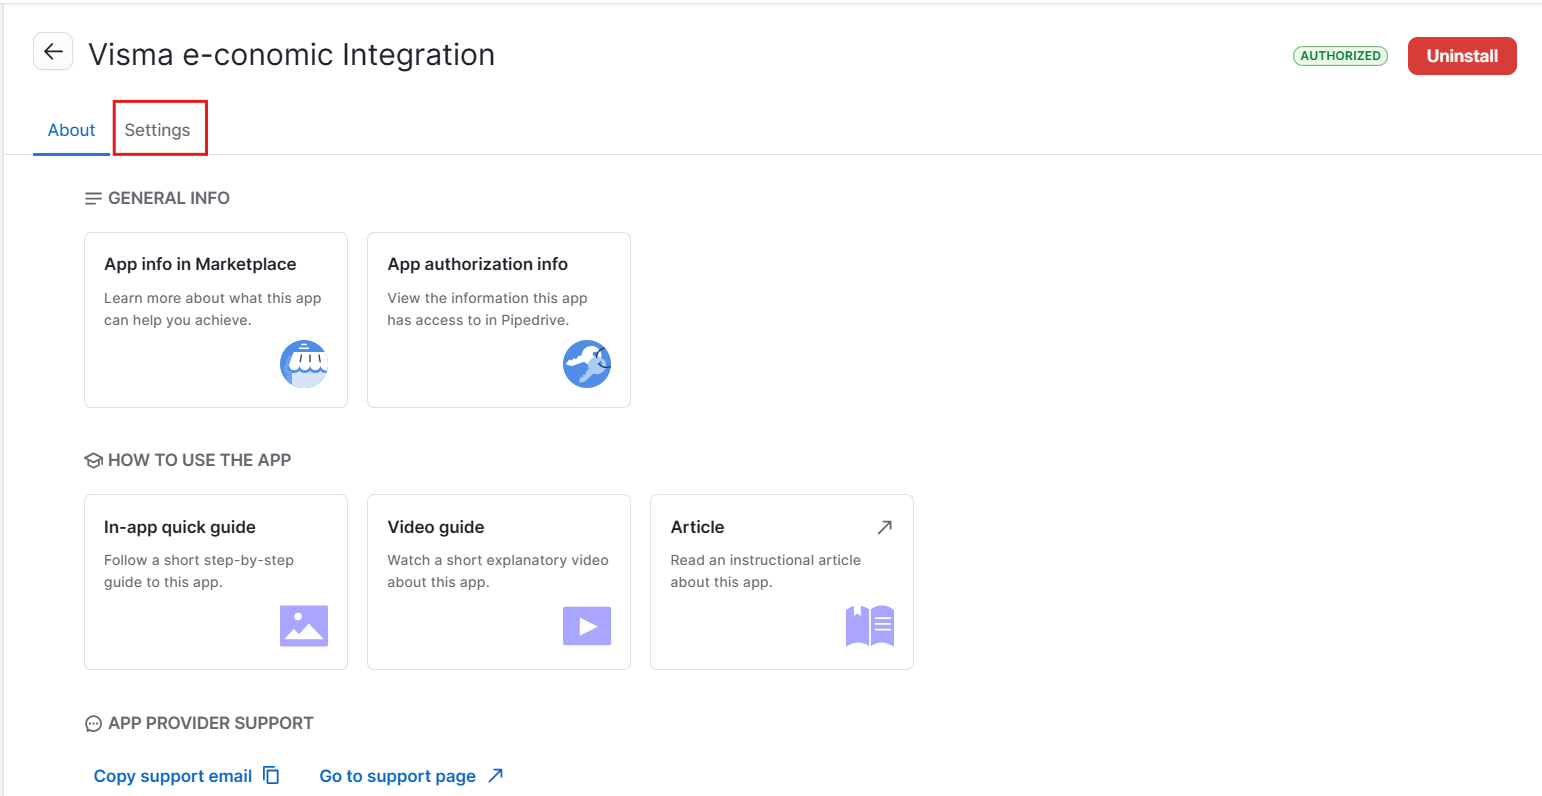Go to the support page link
Screen dimensions: 1542x796
click(398, 776)
